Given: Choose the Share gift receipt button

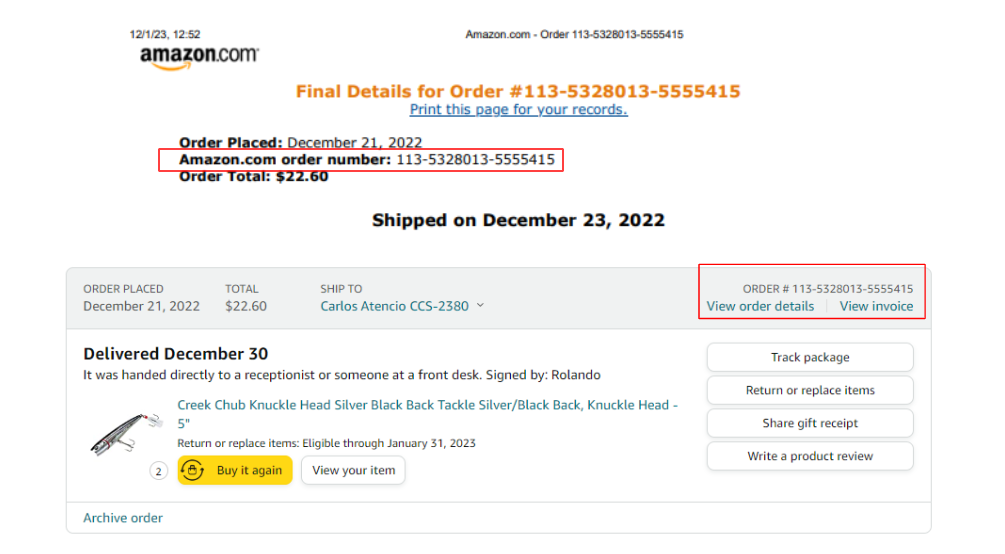Looking at the screenshot, I should (810, 423).
